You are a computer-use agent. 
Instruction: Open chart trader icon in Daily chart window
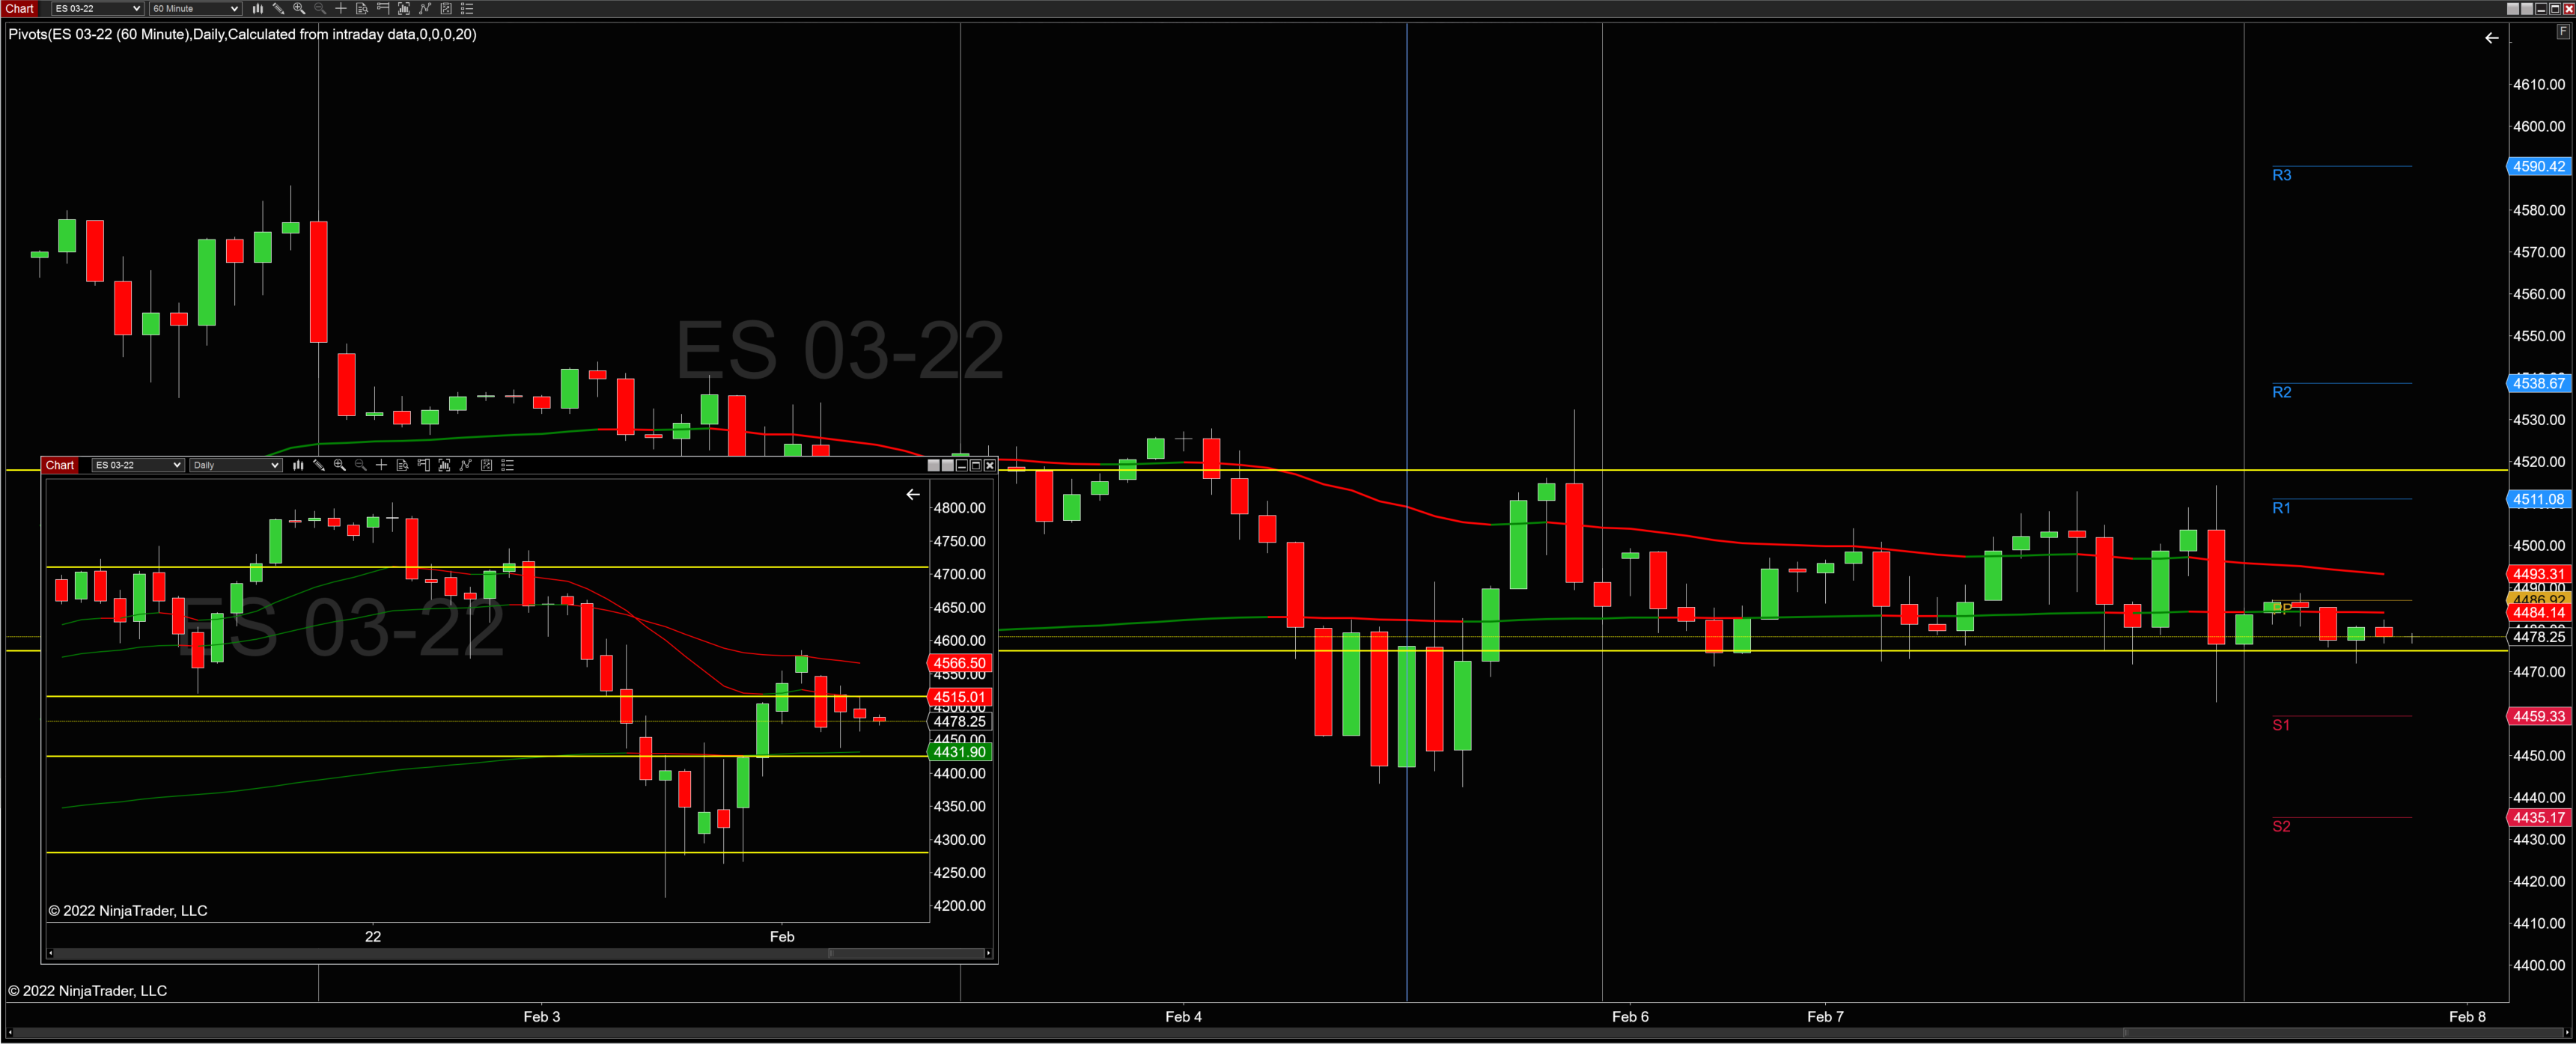(x=423, y=465)
